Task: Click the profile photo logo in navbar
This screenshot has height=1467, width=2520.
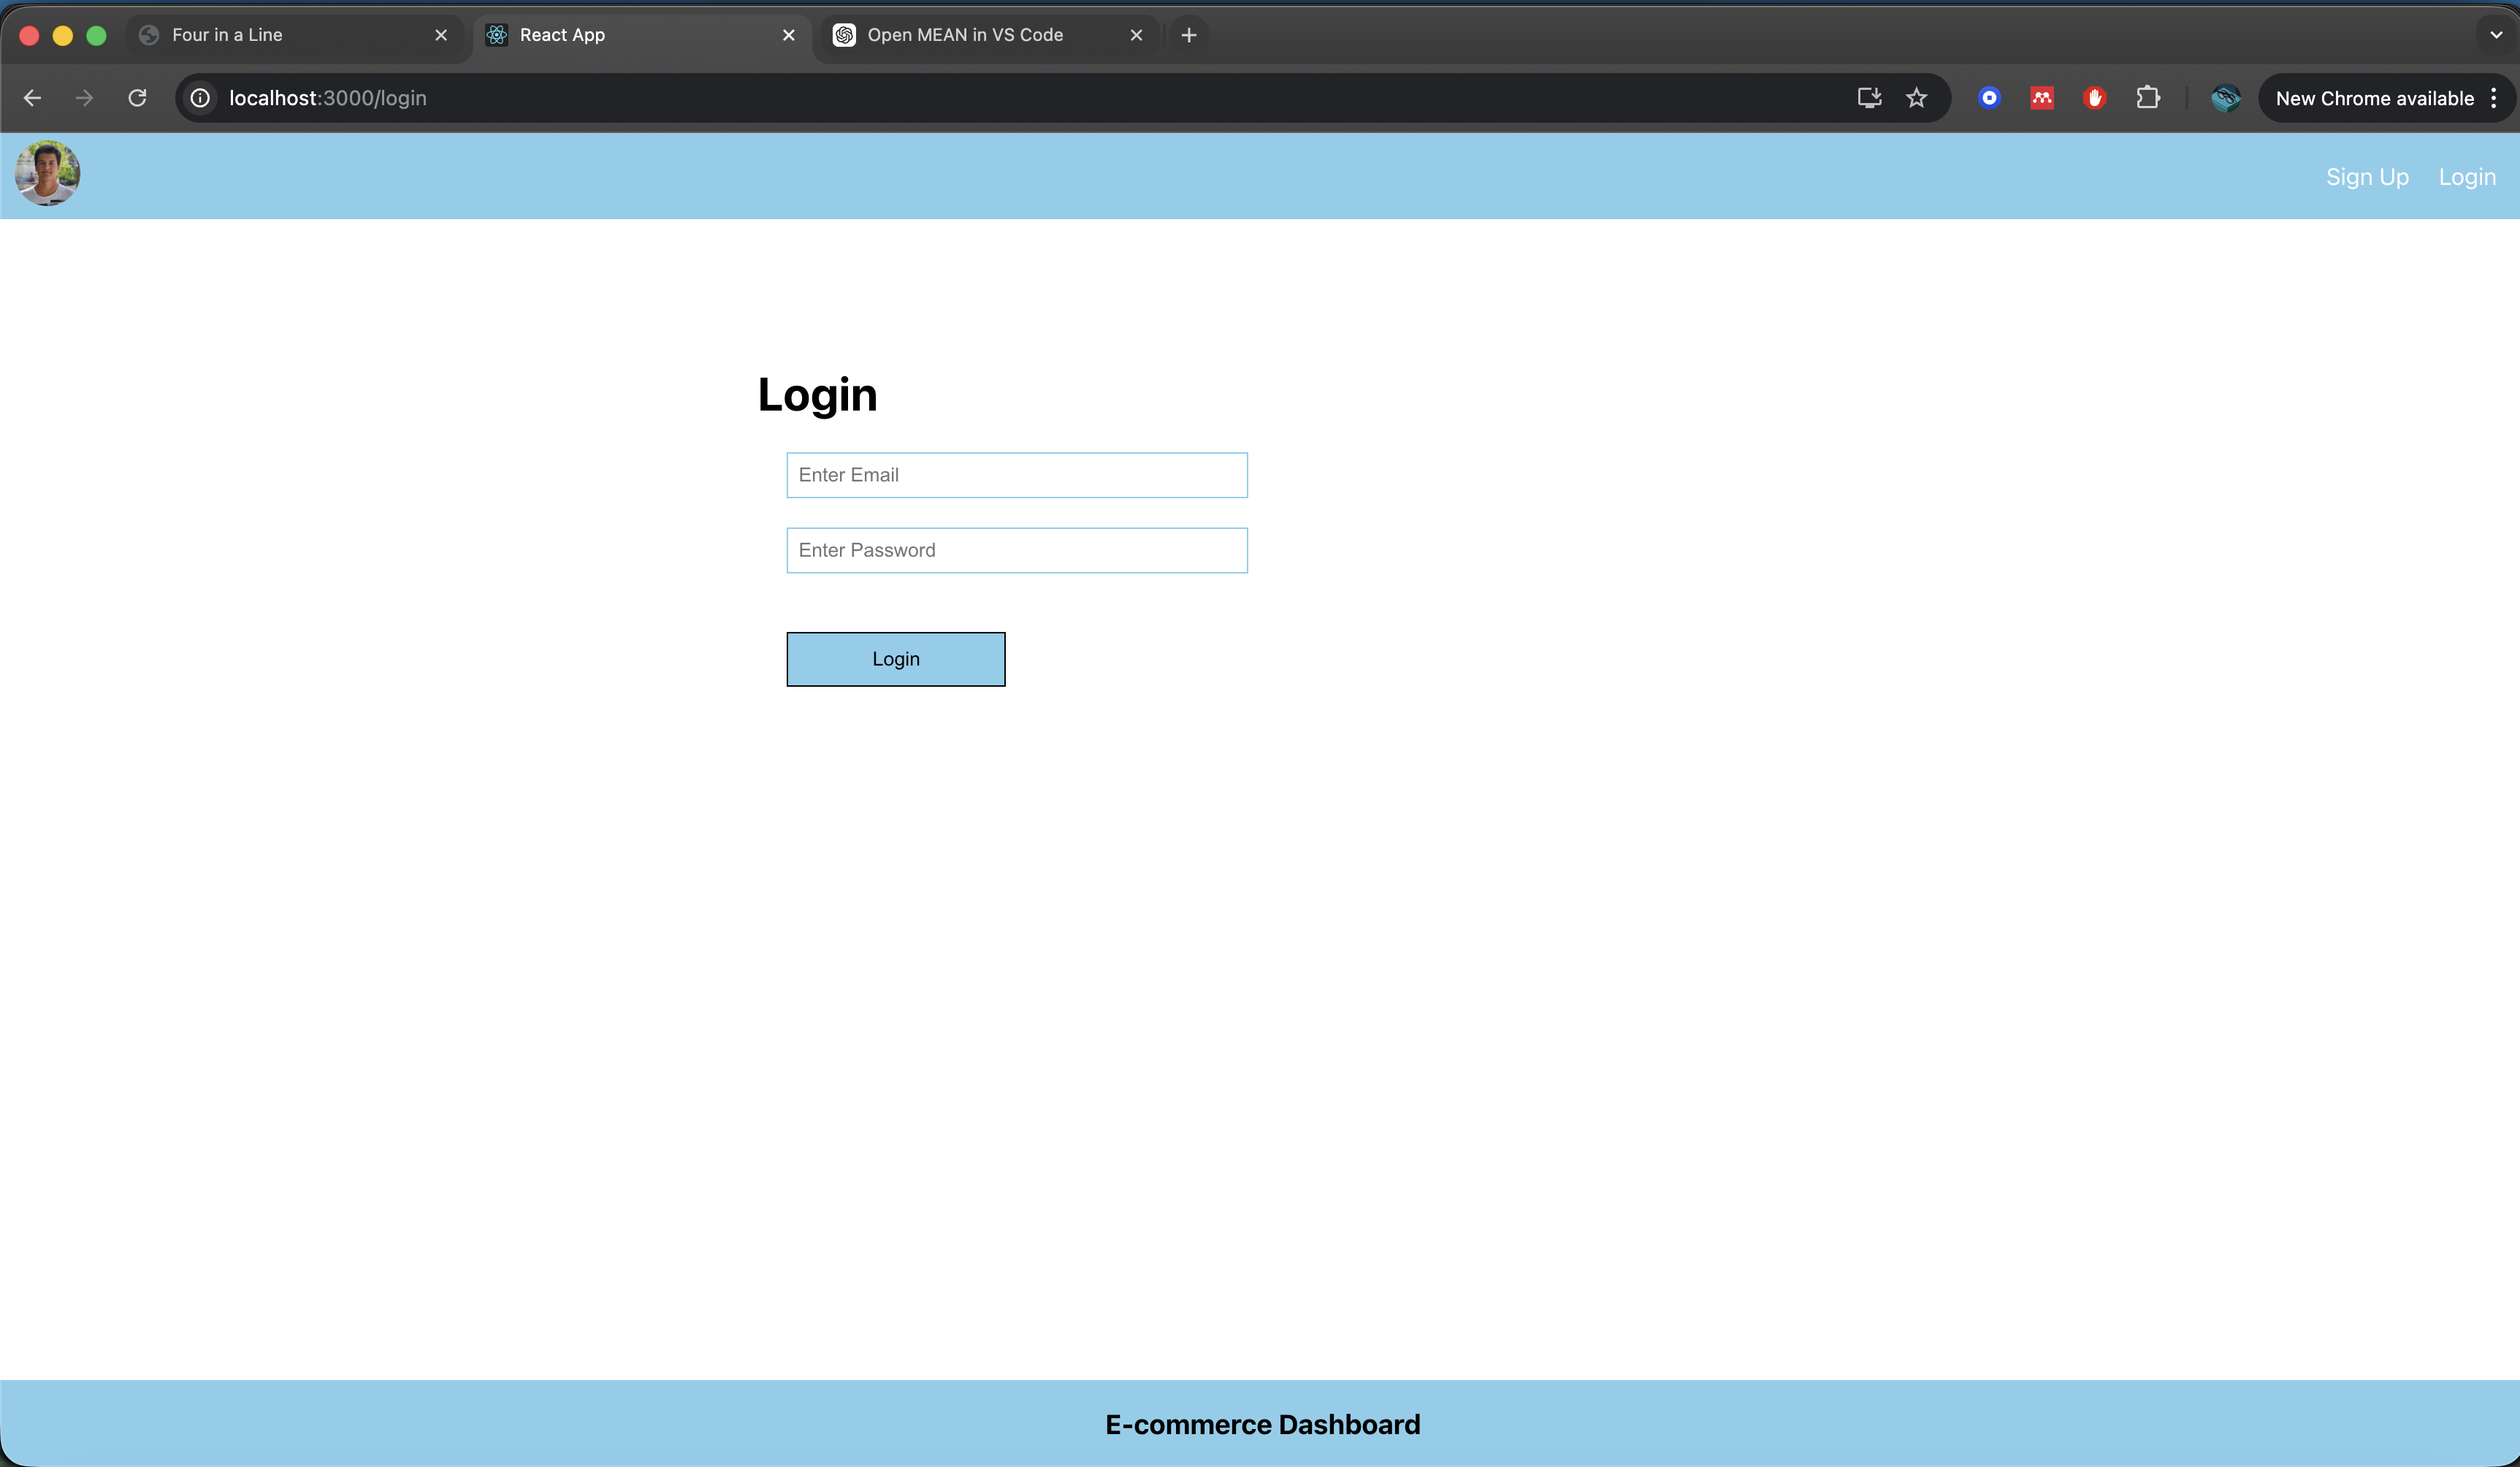Action: coord(47,174)
